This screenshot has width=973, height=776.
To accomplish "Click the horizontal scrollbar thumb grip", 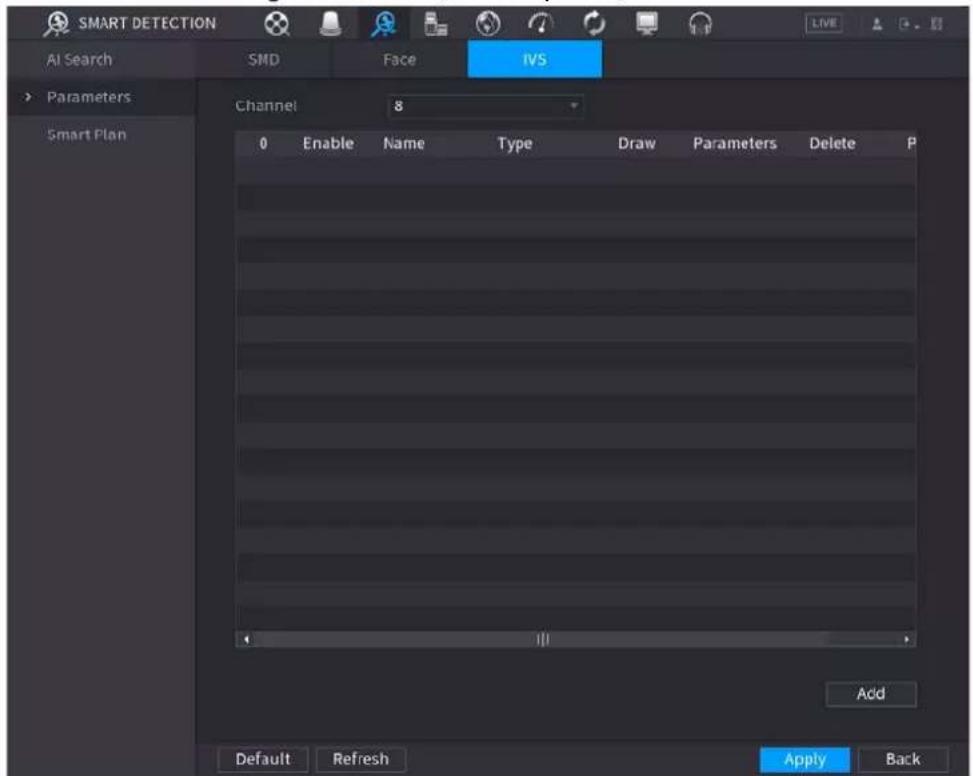I will click(542, 640).
